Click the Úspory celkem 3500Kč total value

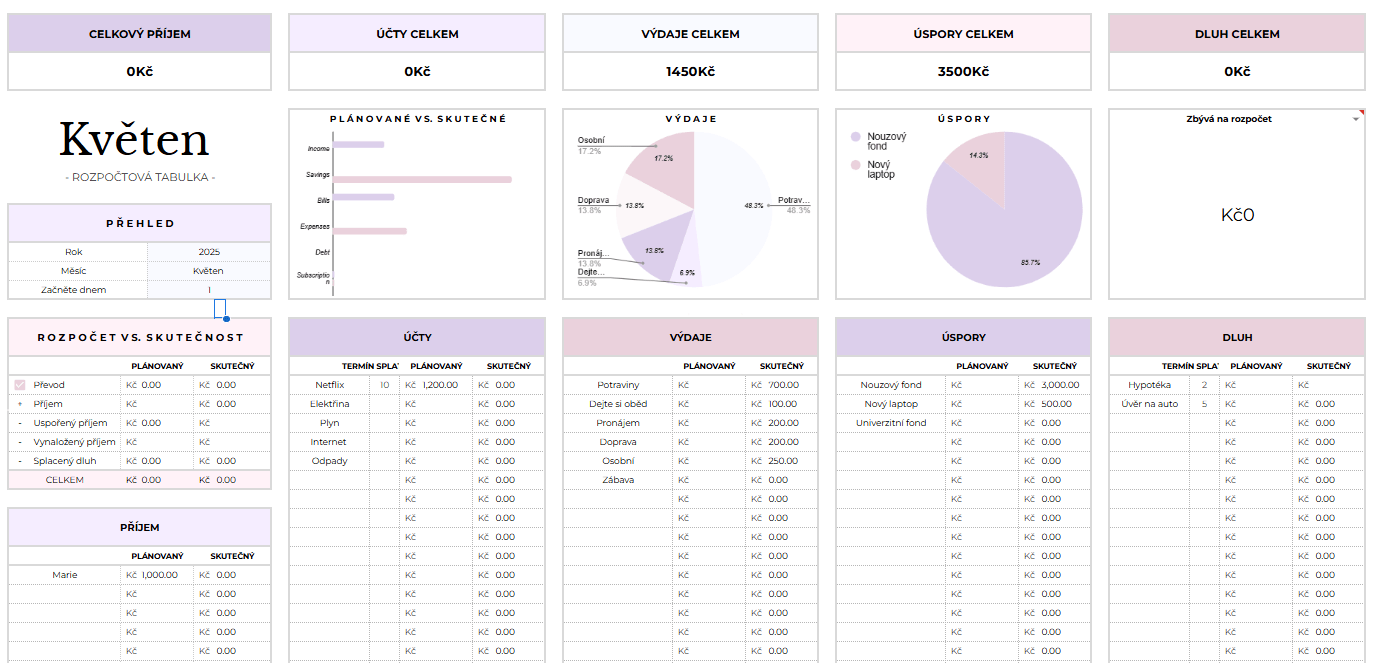tap(963, 72)
